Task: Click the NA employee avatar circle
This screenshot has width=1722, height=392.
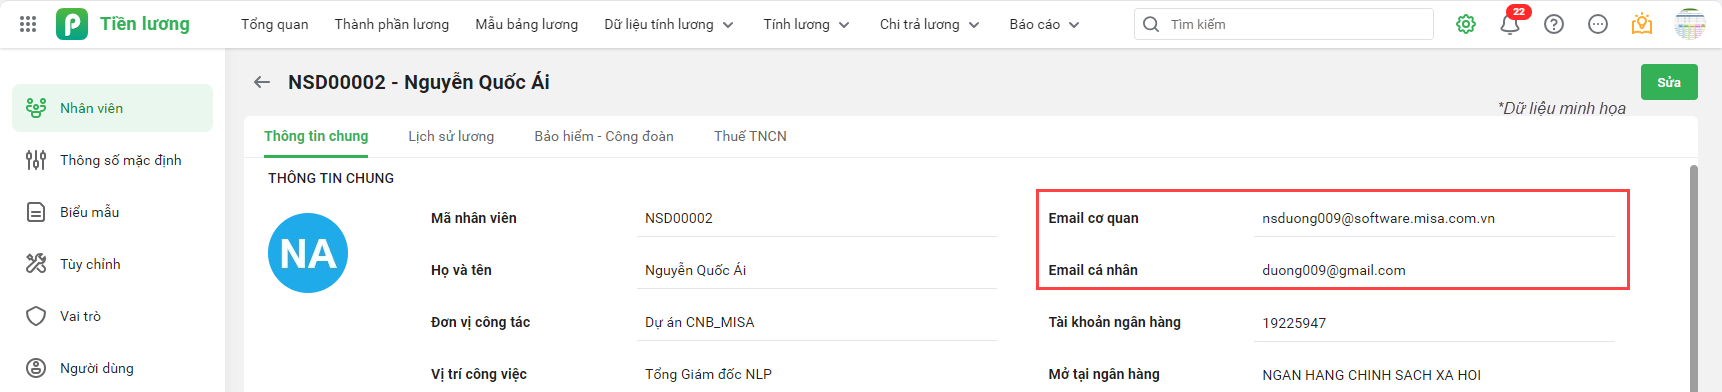Action: pos(308,253)
